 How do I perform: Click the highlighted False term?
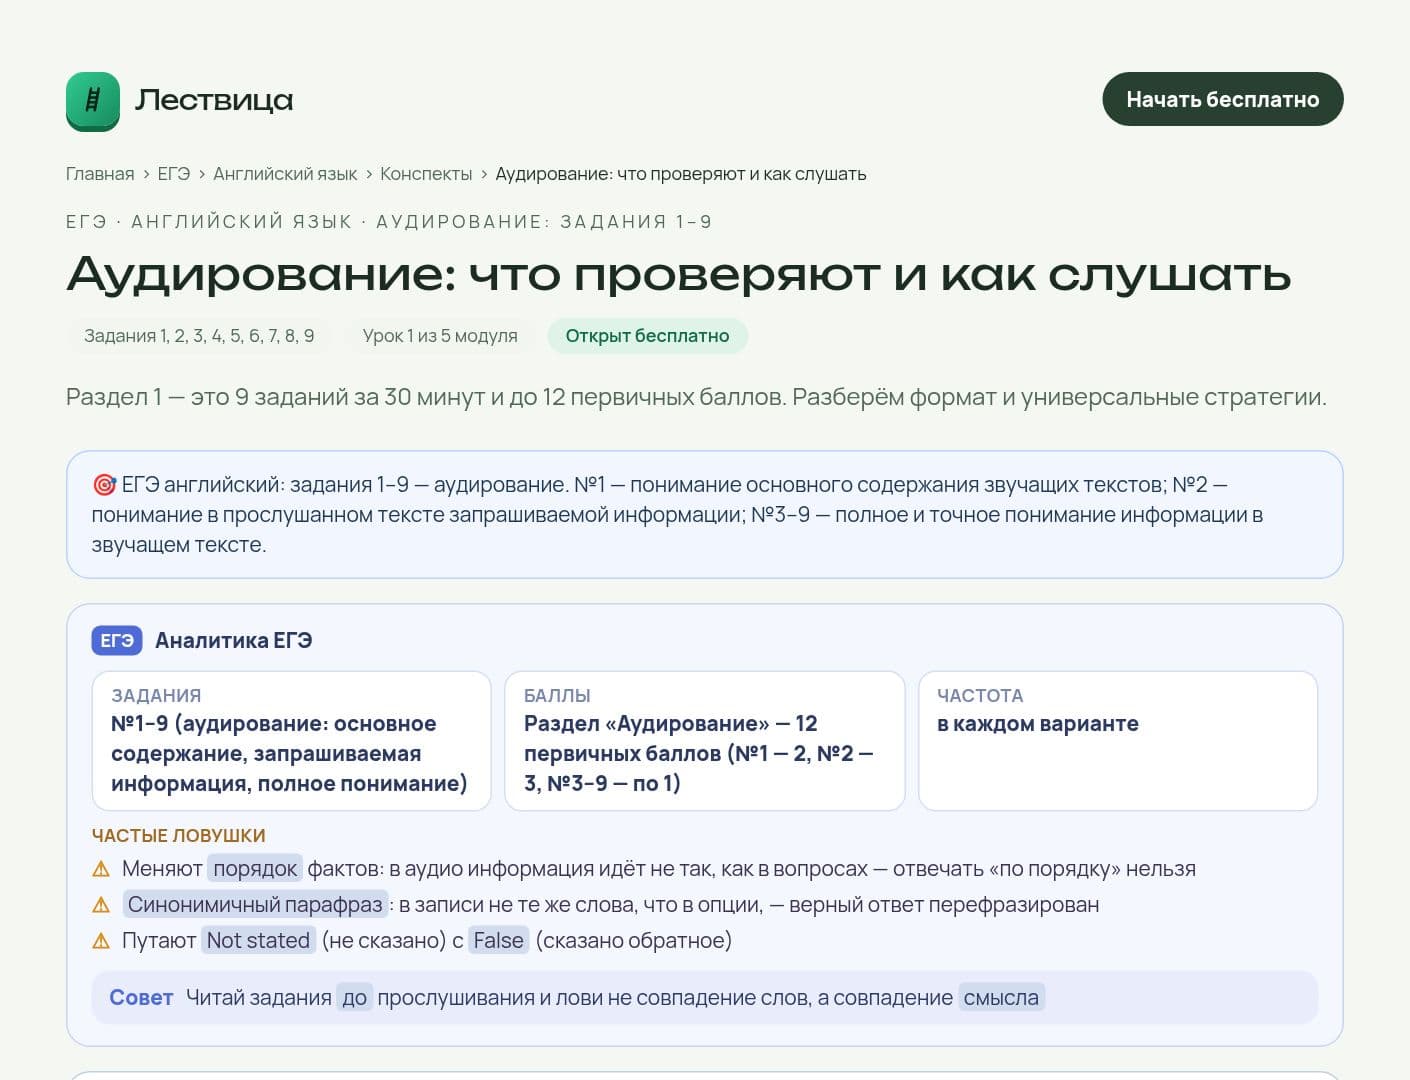pyautogui.click(x=499, y=941)
